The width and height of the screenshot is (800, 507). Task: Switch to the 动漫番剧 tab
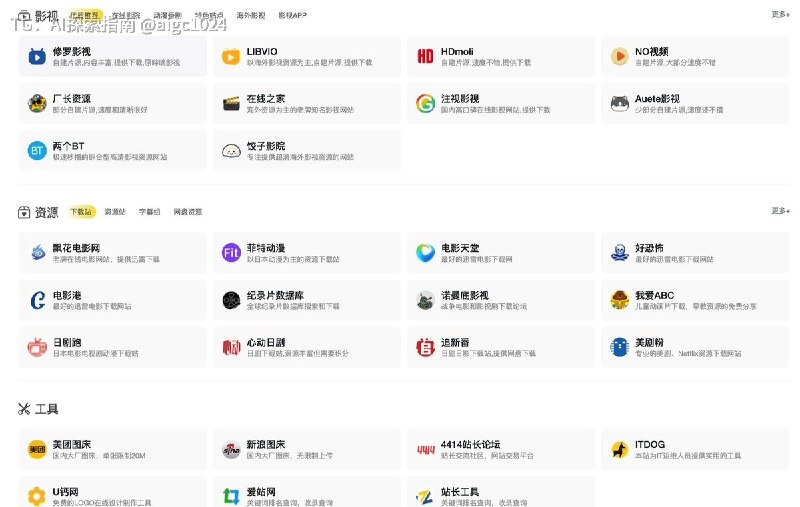point(167,15)
